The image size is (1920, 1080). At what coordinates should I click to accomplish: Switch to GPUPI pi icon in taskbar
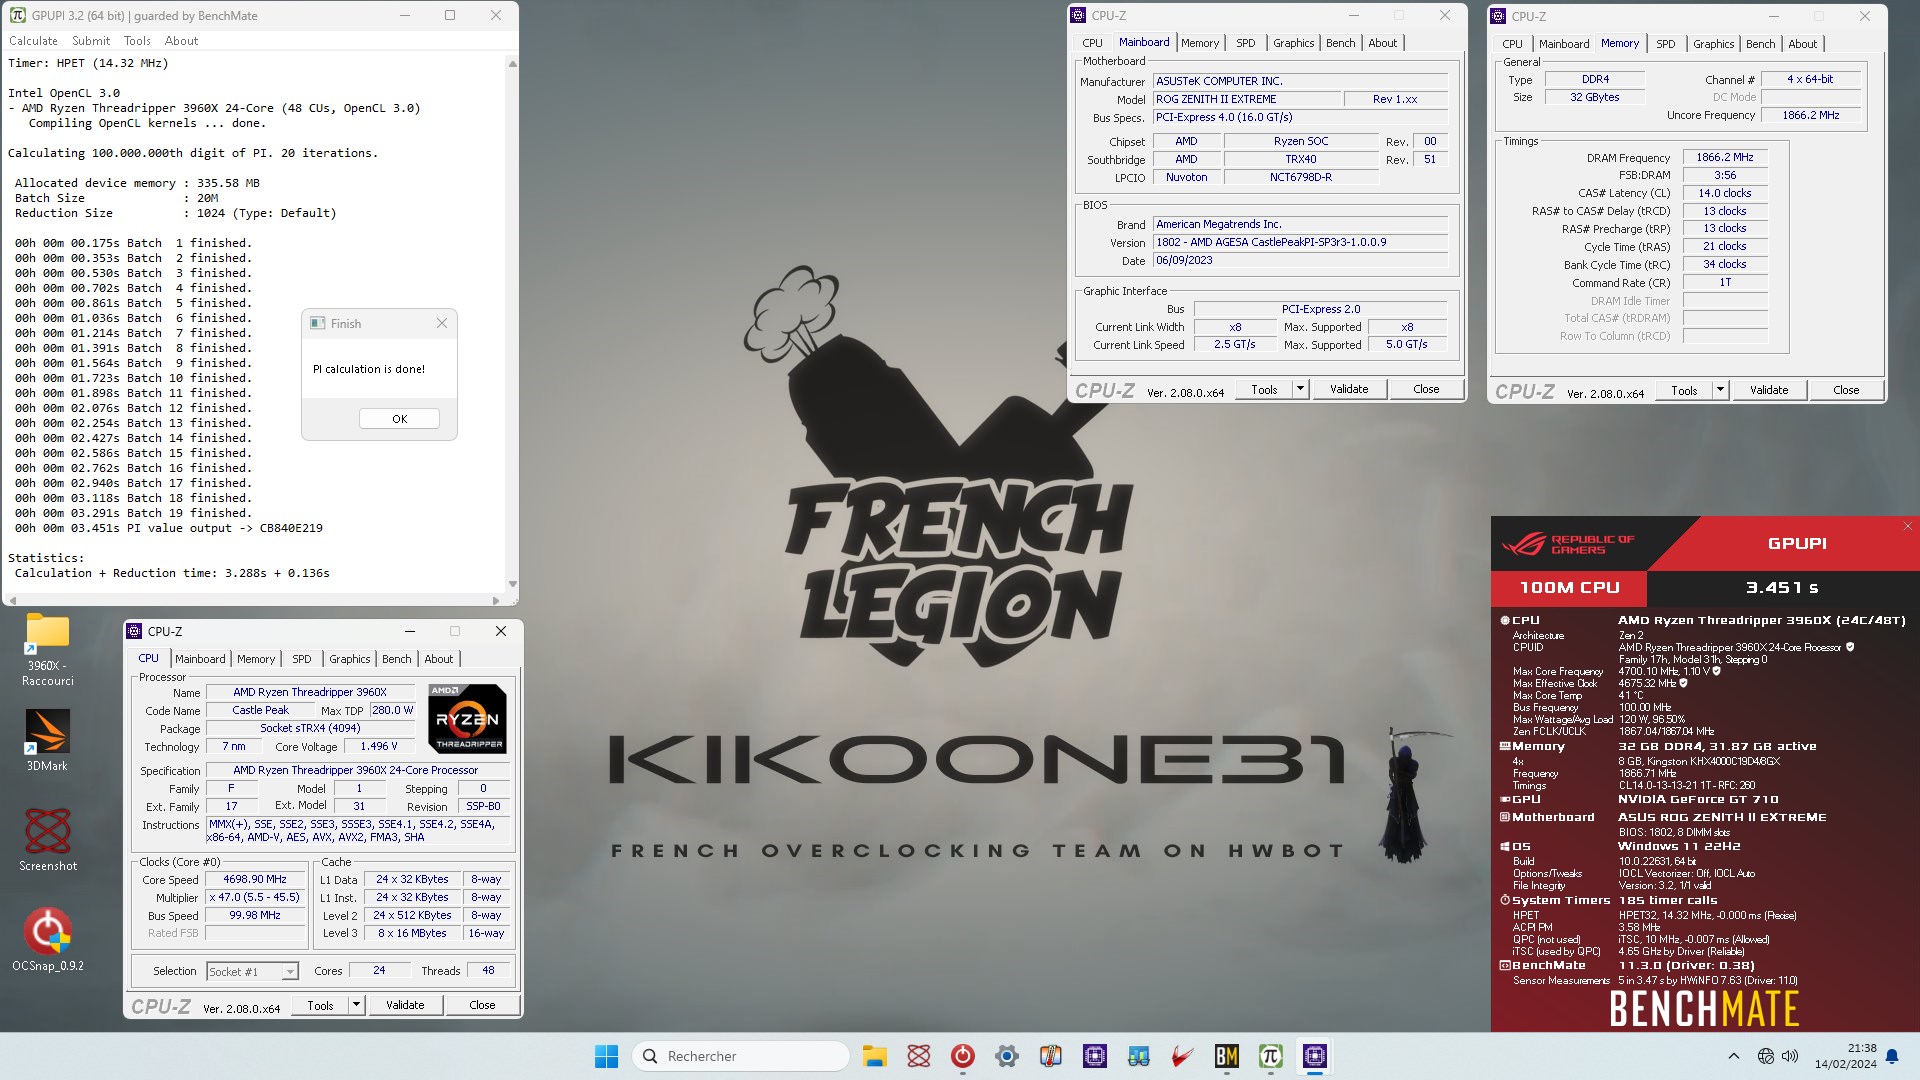pos(1271,1056)
